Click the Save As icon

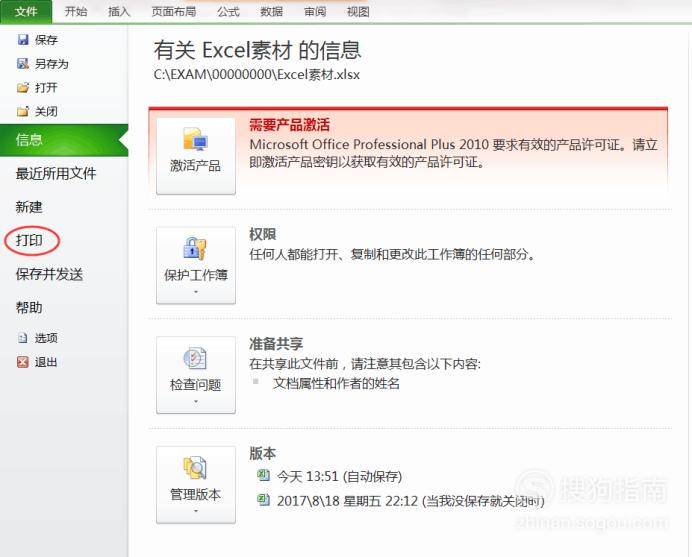click(23, 64)
